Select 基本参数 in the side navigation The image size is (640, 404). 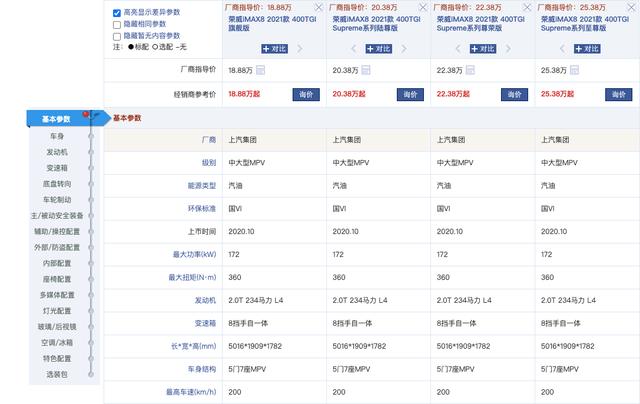coord(57,119)
